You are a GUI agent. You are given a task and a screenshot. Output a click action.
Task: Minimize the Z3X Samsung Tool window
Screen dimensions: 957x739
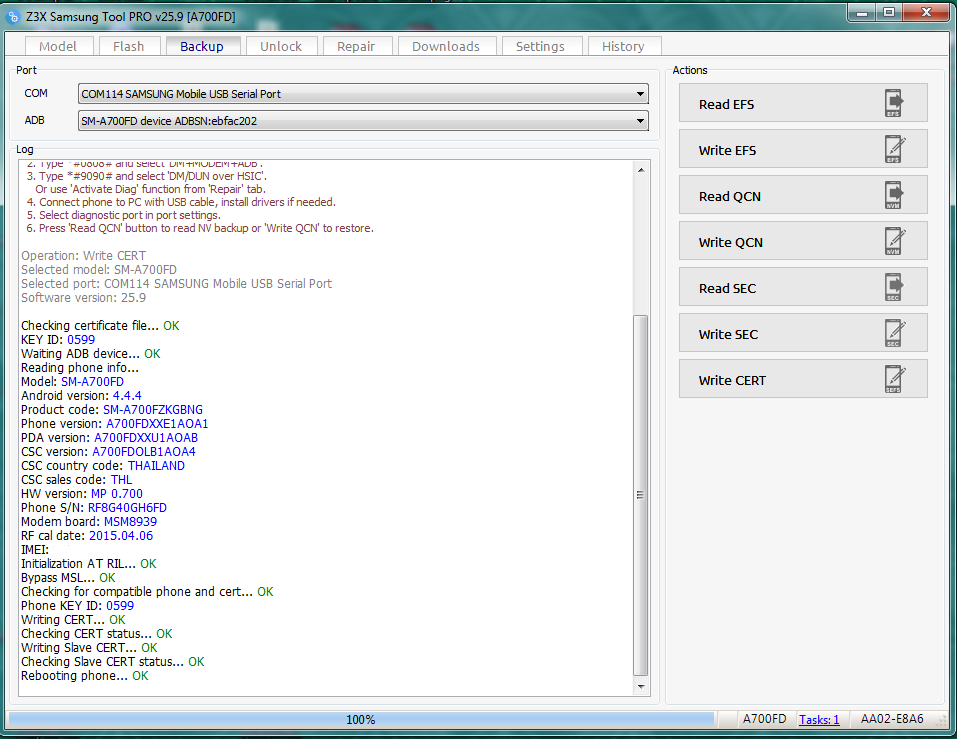862,13
